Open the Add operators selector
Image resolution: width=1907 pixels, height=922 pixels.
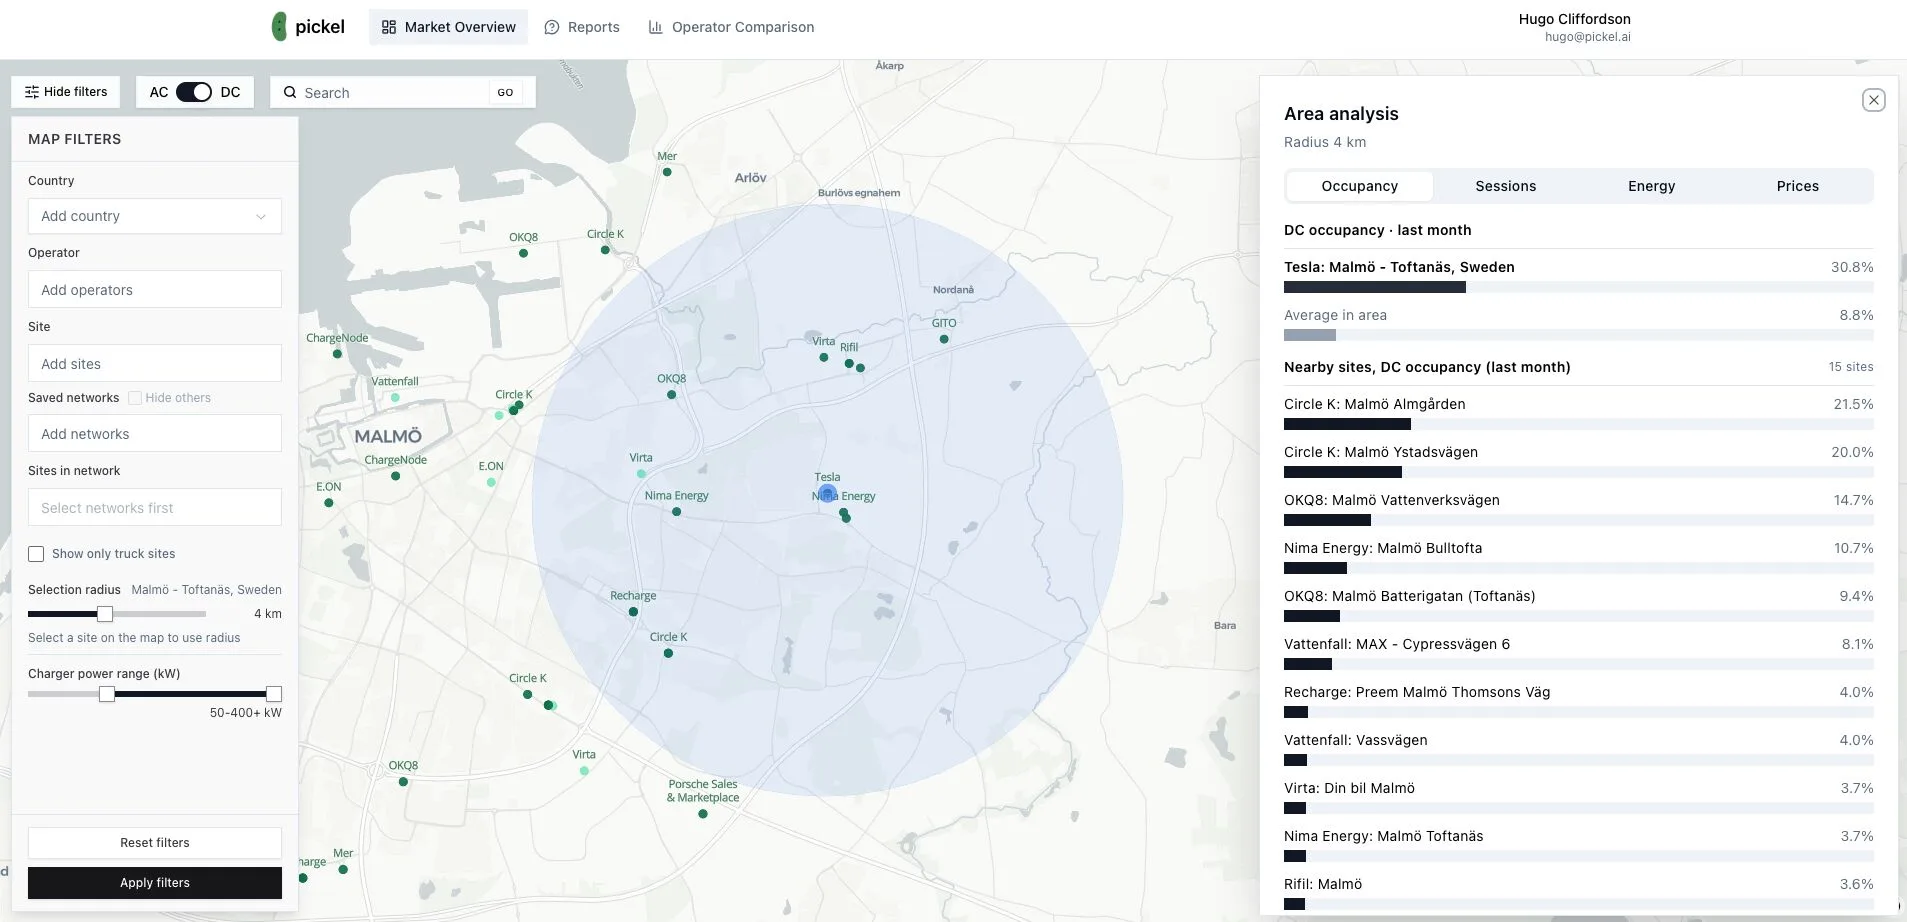pyautogui.click(x=155, y=290)
